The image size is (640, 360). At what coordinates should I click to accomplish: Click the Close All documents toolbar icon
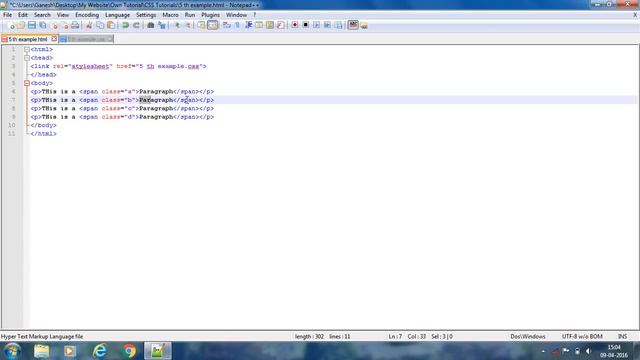pyautogui.click(x=64, y=25)
